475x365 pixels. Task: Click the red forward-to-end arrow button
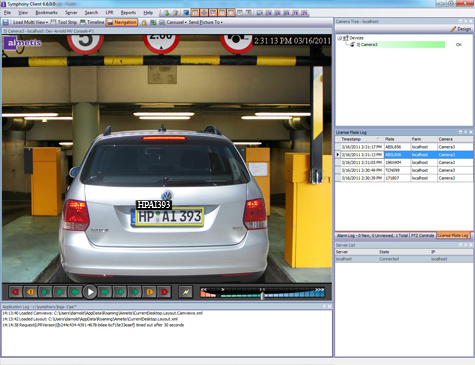[x=164, y=292]
